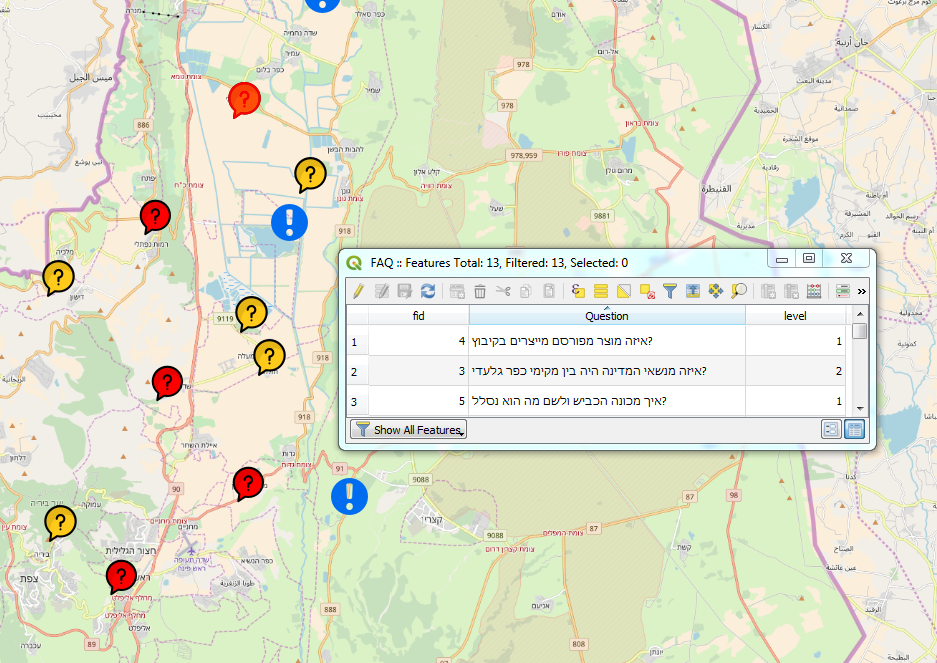
Task: Invert the feature selection
Action: pyautogui.click(x=624, y=291)
